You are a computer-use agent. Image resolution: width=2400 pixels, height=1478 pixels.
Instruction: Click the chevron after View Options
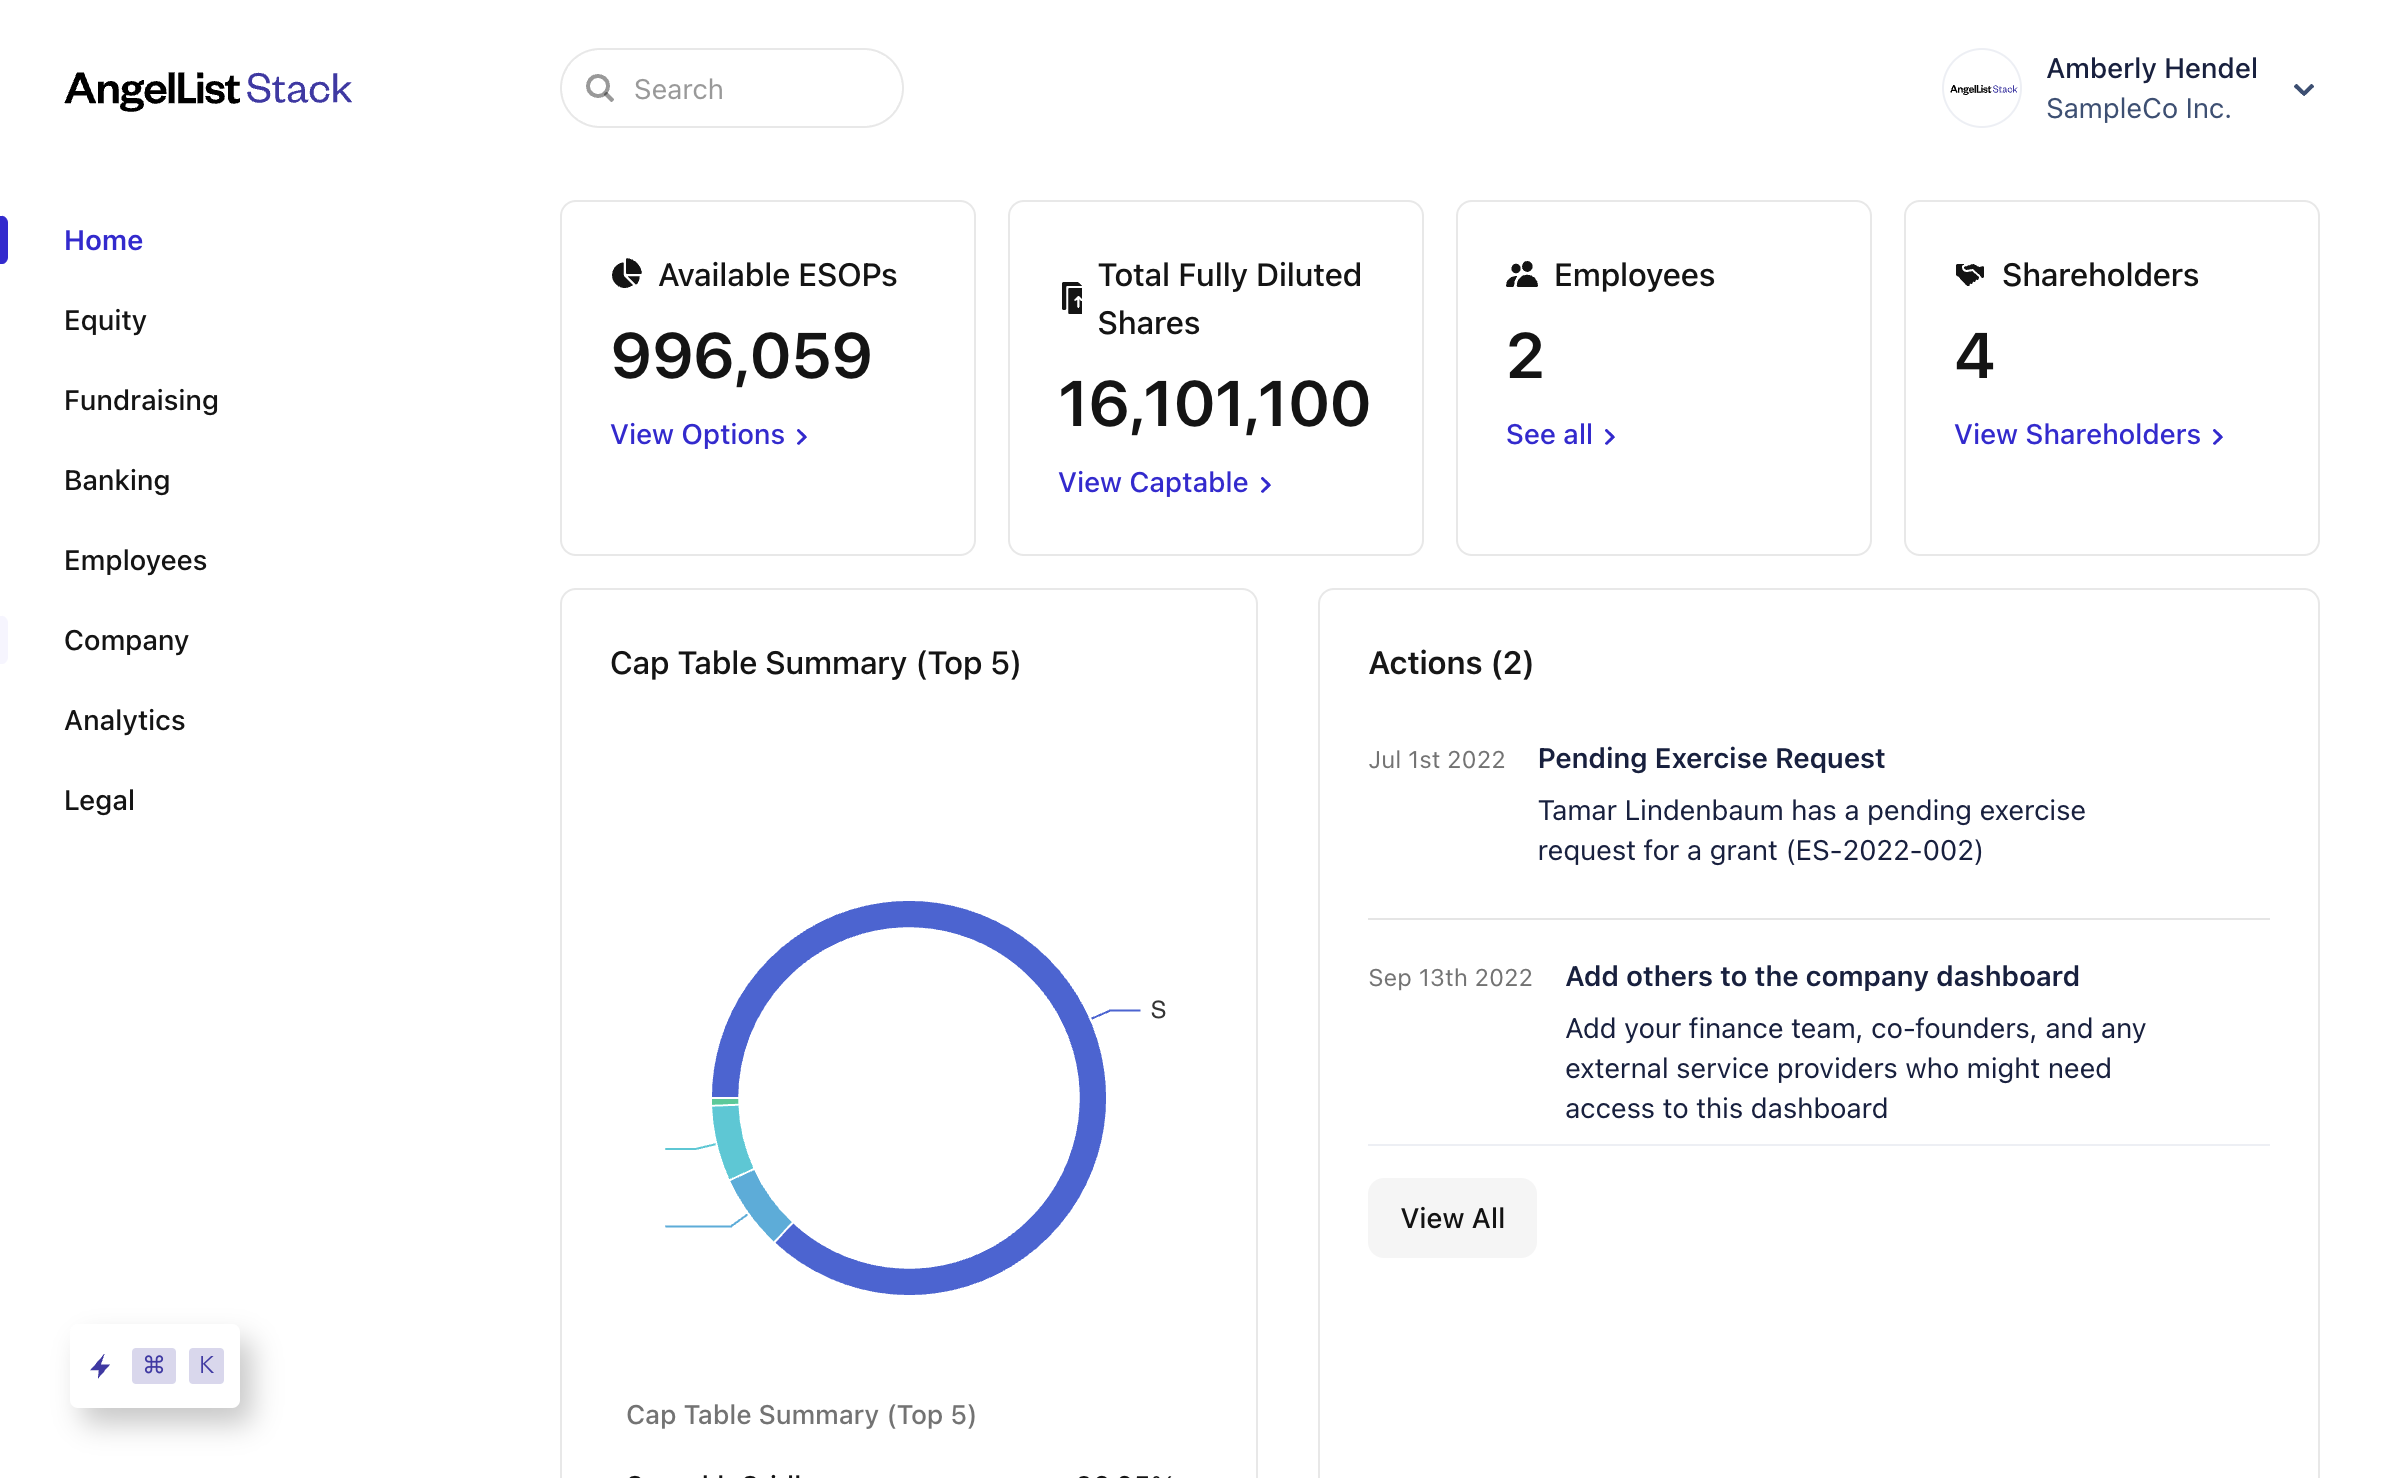tap(801, 436)
